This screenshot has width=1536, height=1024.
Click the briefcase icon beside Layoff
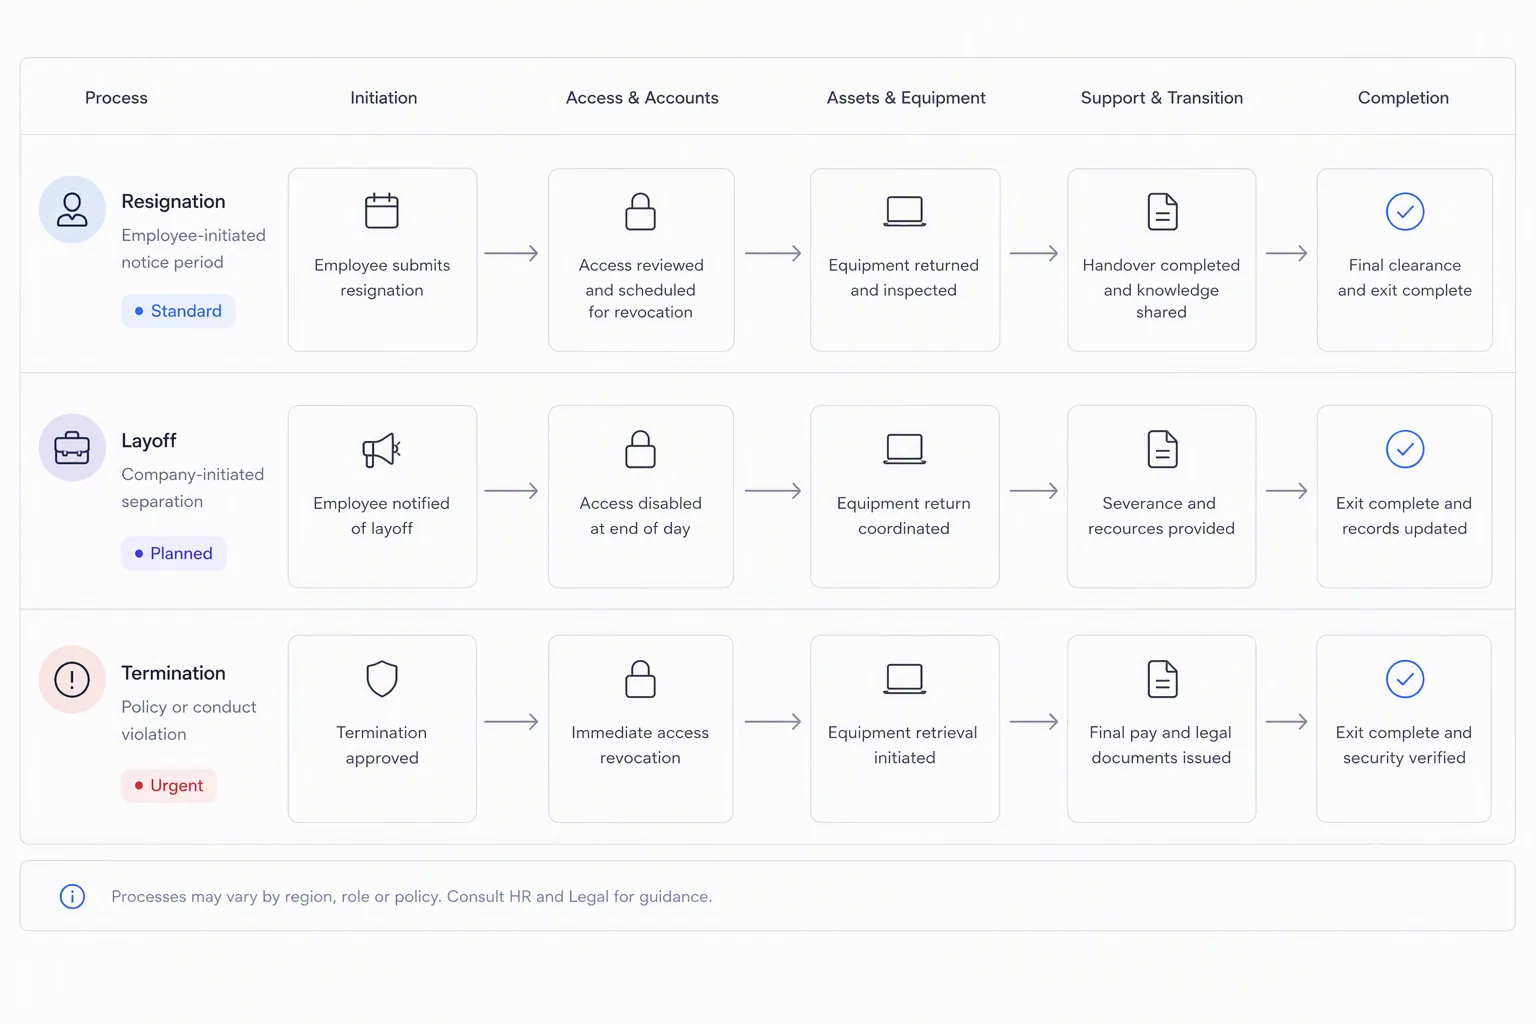click(72, 448)
